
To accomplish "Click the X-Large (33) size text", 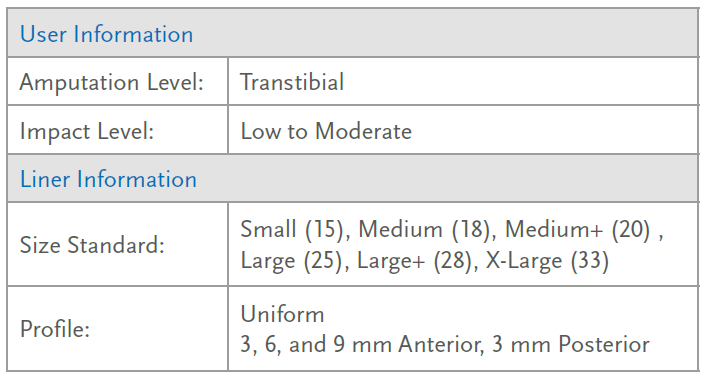I will (547, 261).
